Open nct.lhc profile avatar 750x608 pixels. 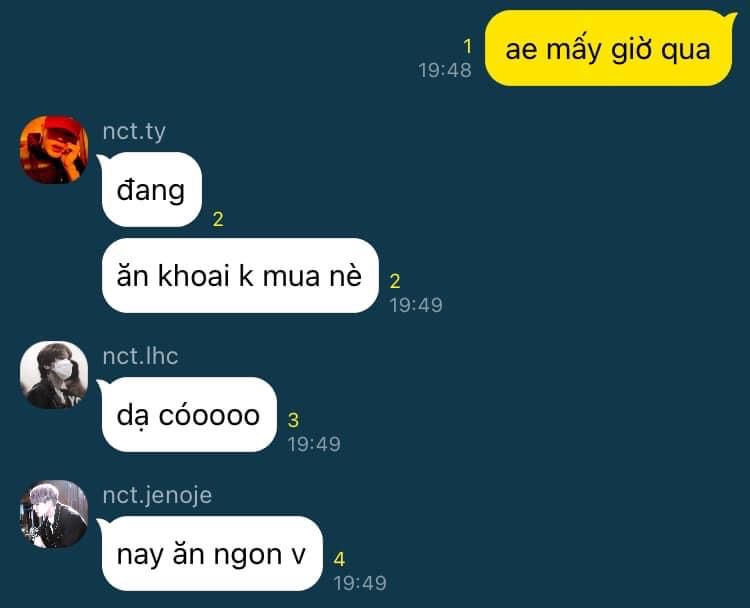click(x=54, y=375)
